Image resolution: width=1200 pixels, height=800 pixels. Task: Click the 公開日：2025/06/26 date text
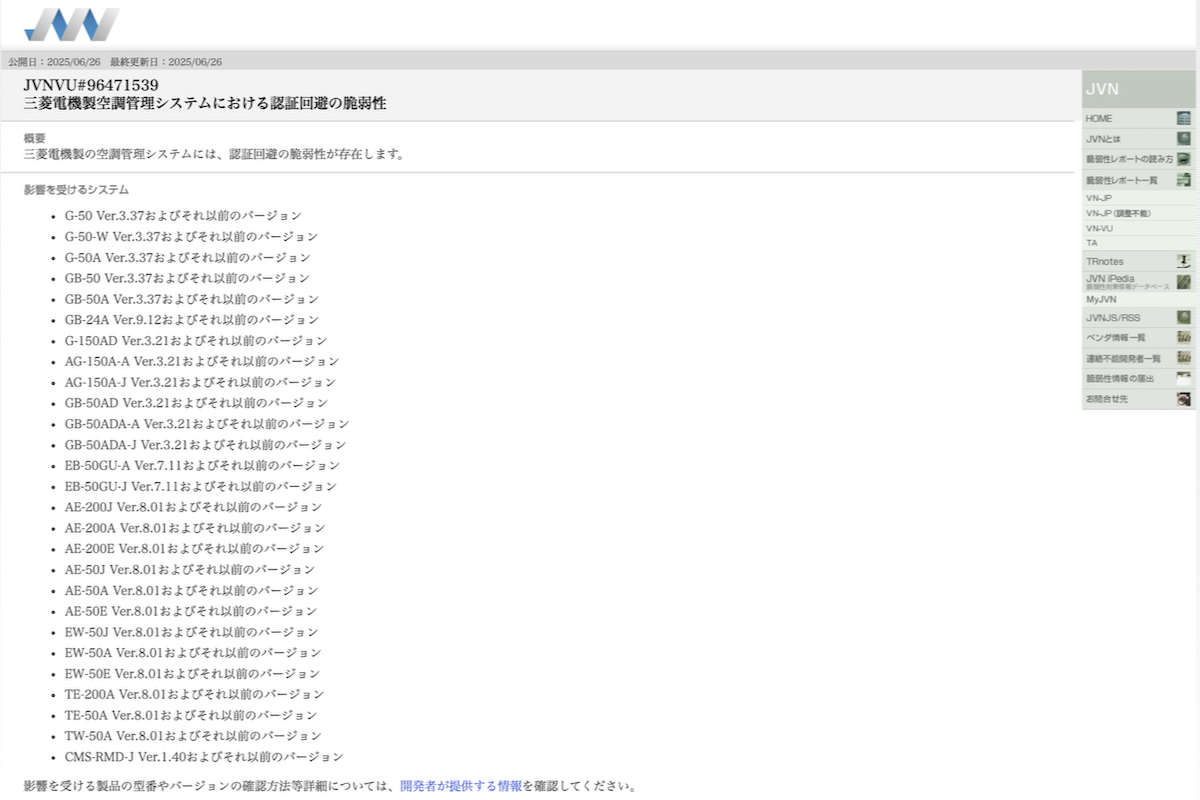pos(54,62)
